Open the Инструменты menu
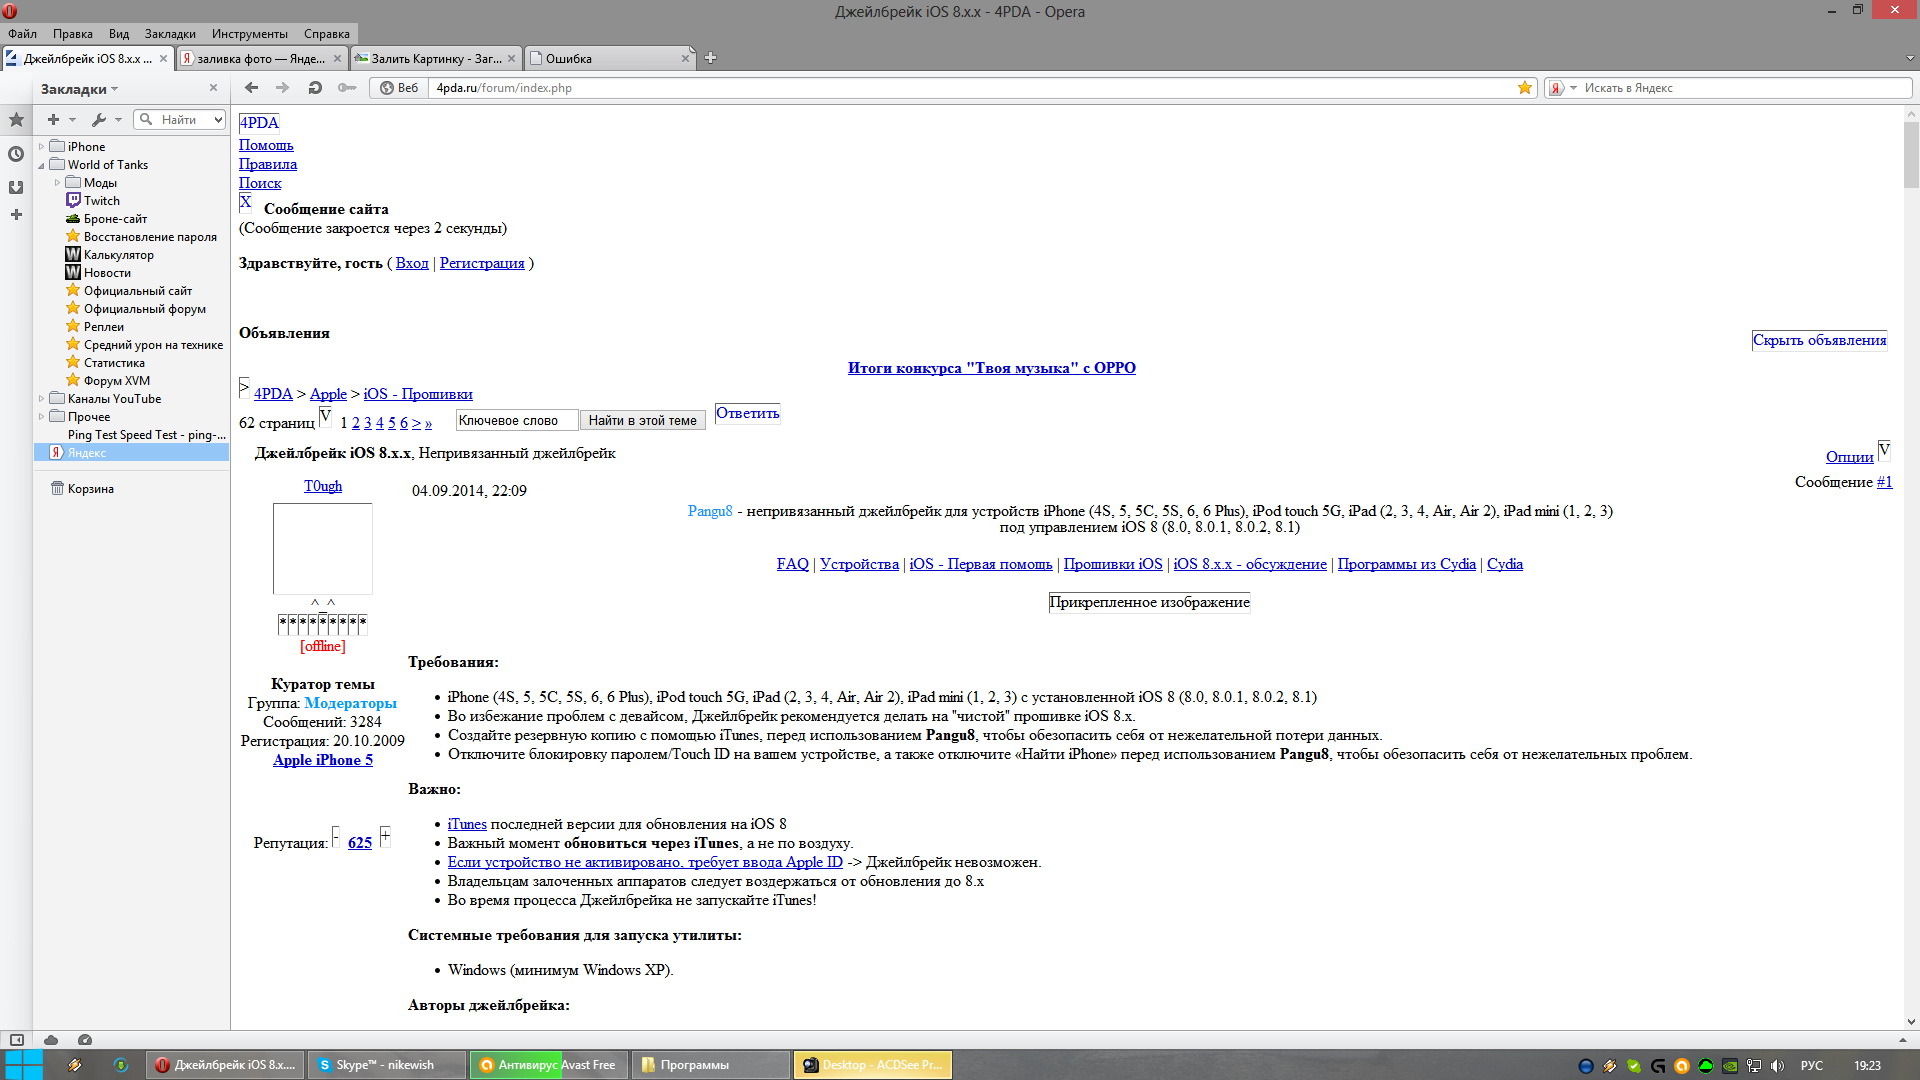Viewport: 1920px width, 1080px height. (249, 33)
